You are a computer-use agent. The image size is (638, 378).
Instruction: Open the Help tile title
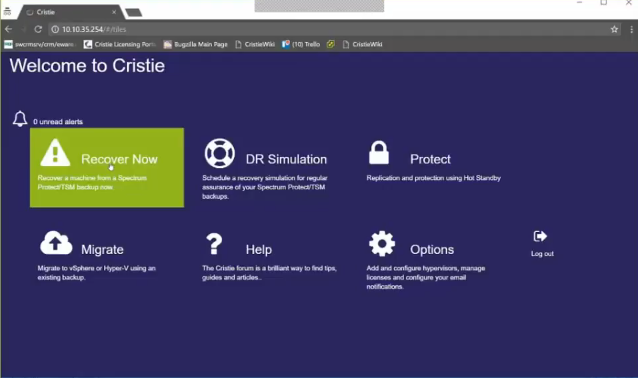(258, 249)
